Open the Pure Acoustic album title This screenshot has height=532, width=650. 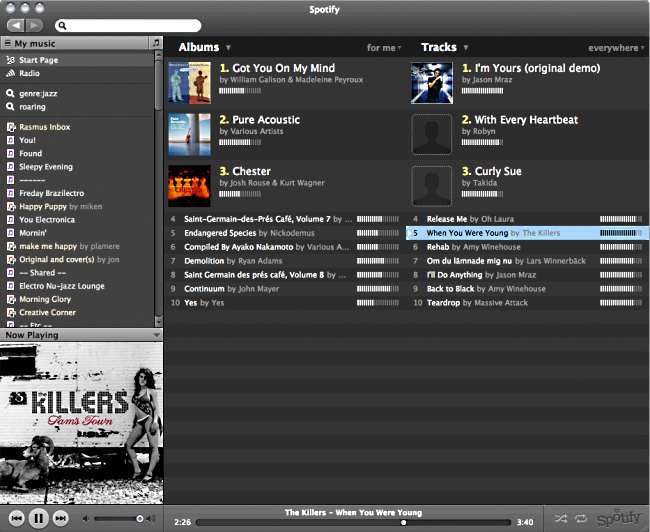(266, 120)
